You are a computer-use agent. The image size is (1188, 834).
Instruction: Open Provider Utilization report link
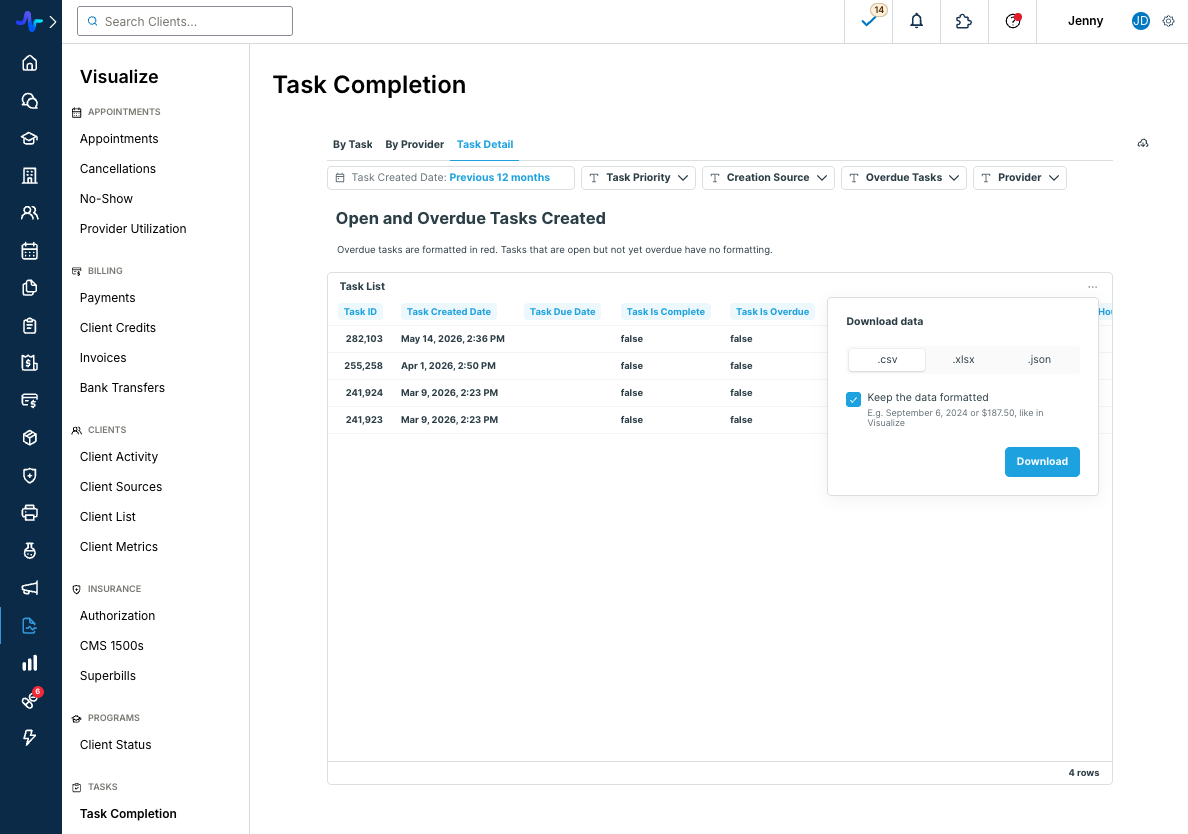133,229
